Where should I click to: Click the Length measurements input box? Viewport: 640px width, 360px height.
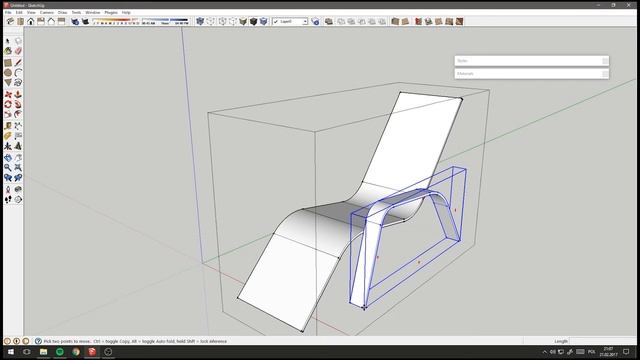click(602, 341)
